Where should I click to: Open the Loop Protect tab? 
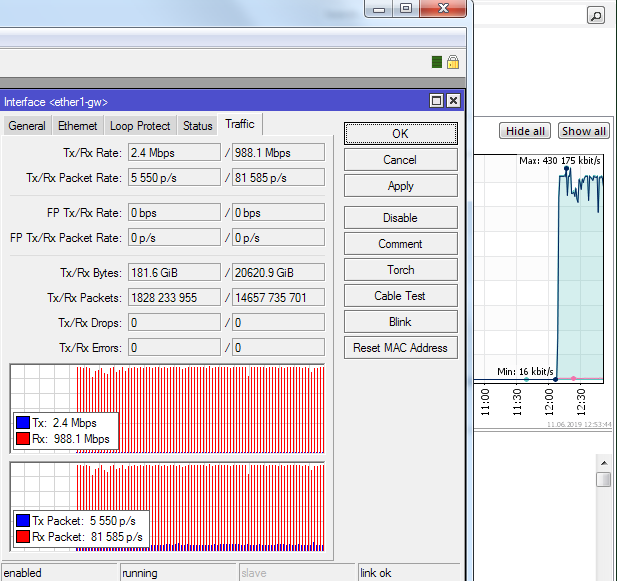coord(140,126)
